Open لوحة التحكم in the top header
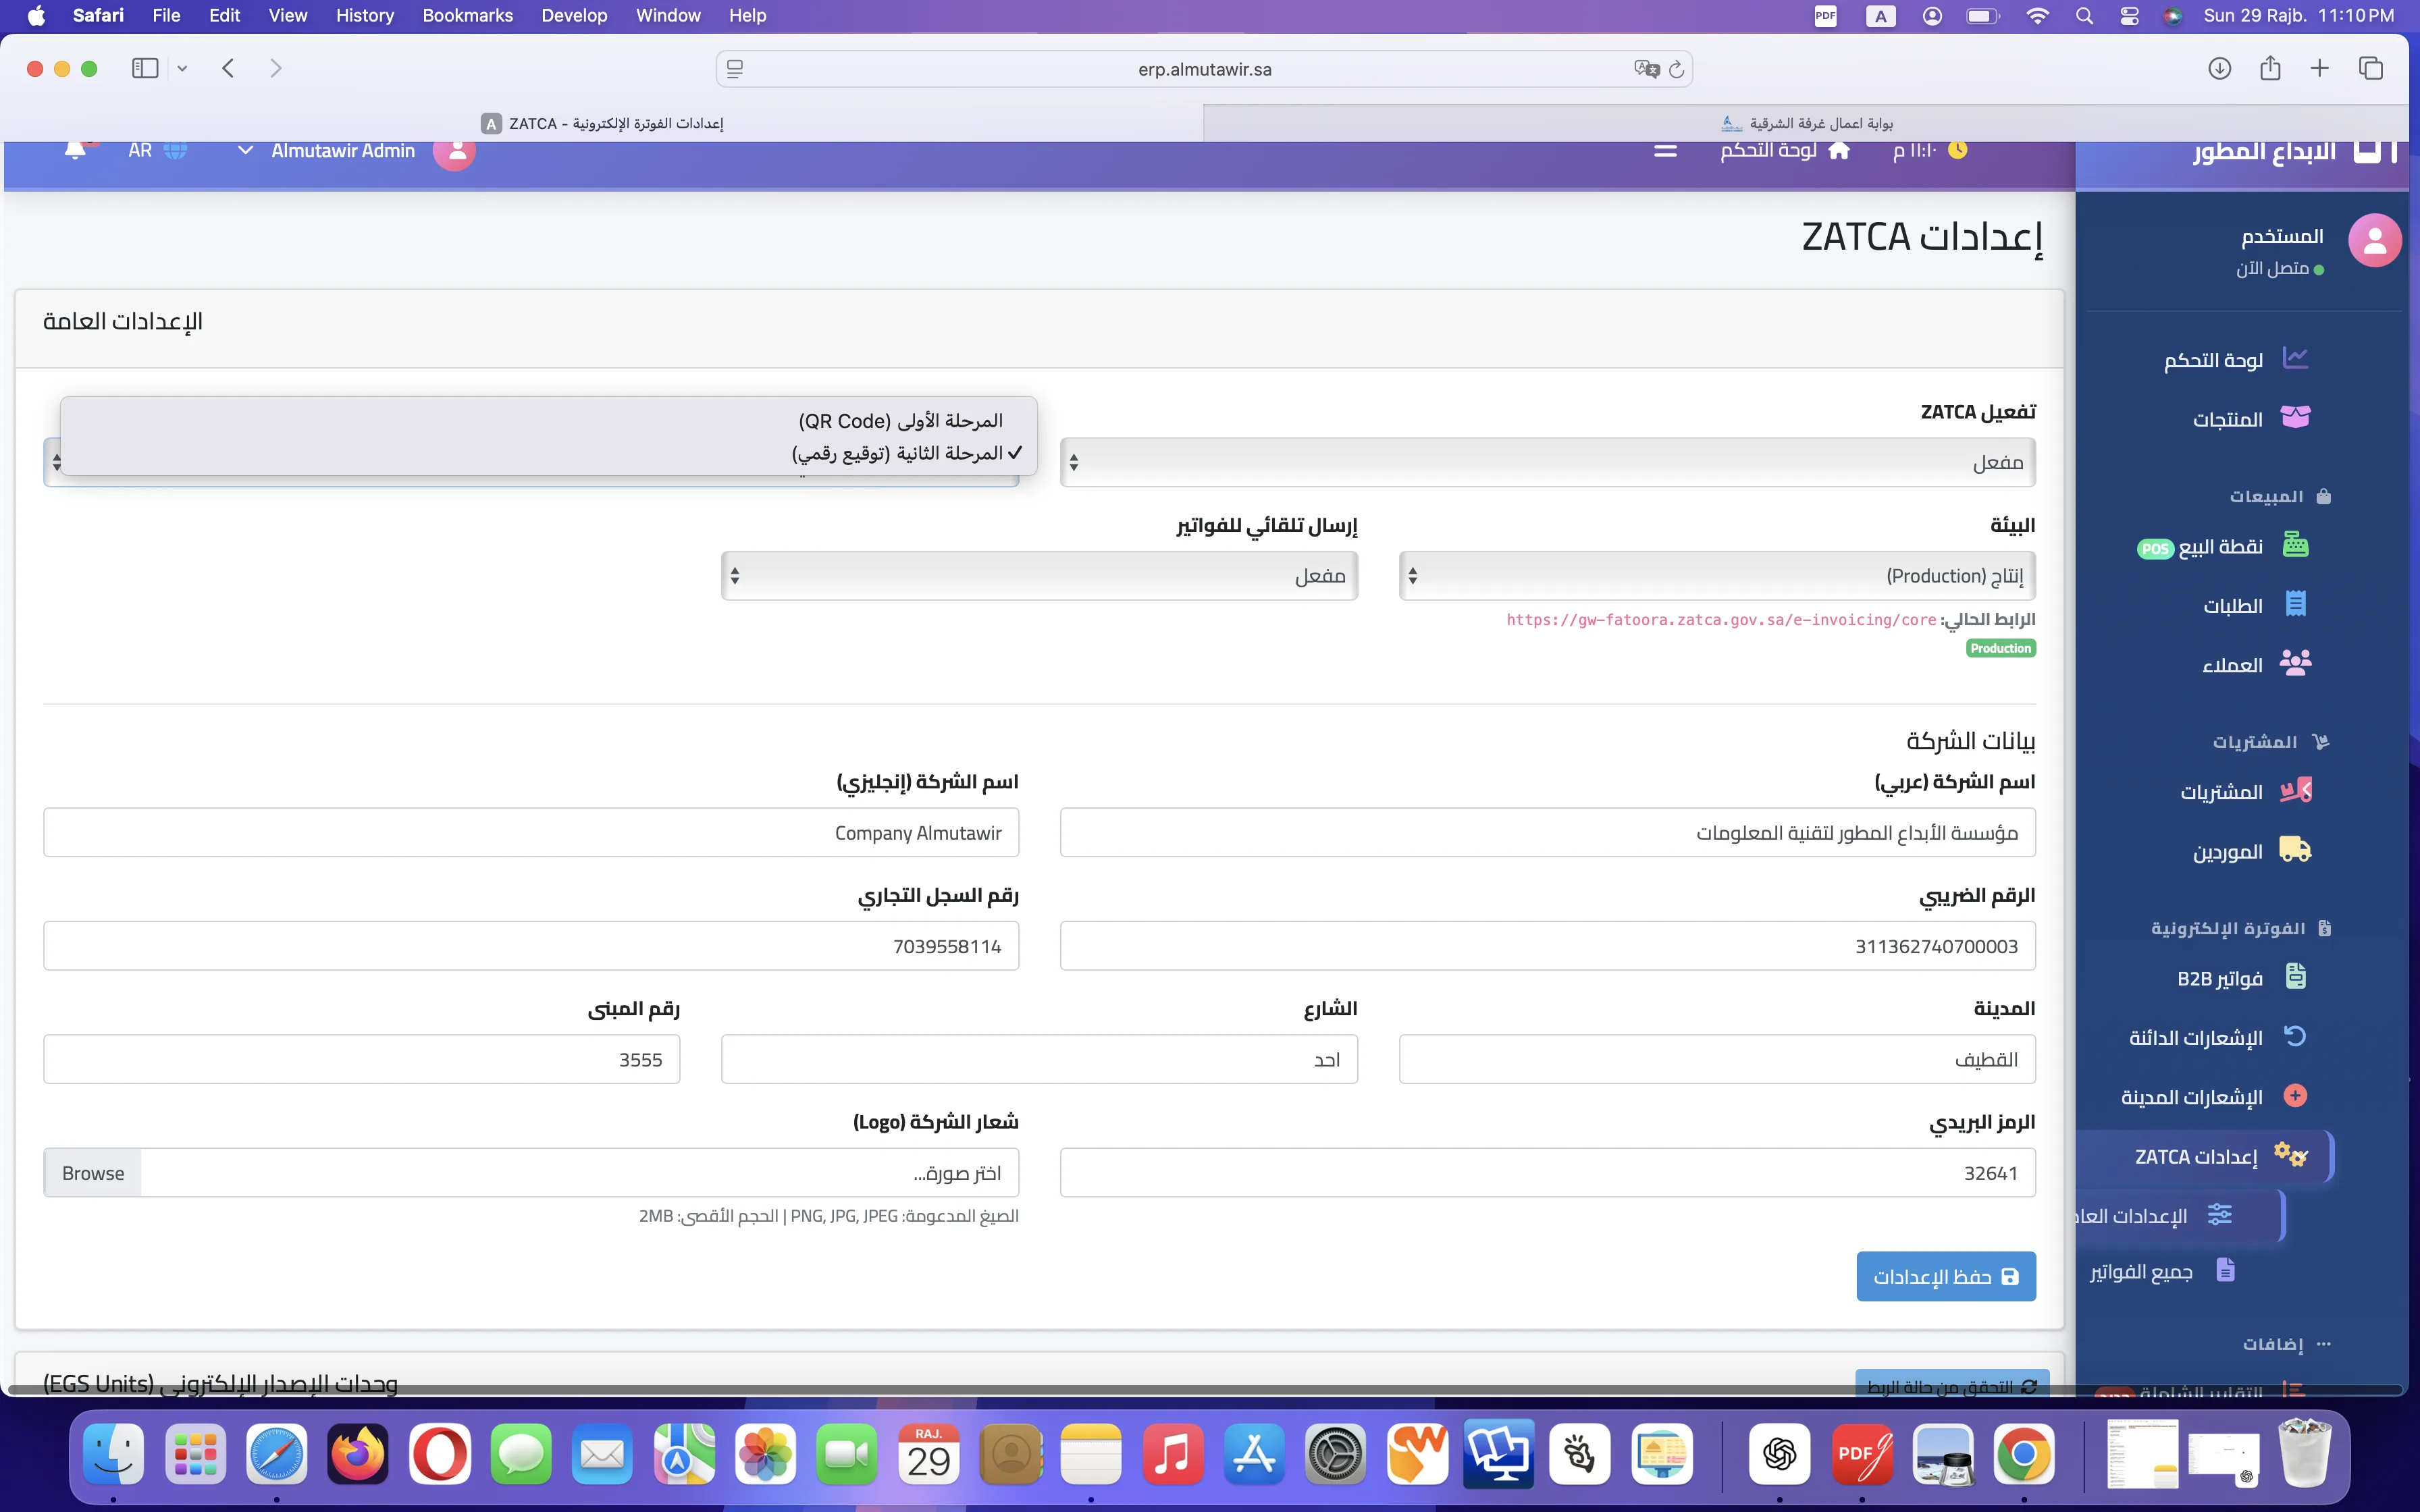 coord(1785,151)
